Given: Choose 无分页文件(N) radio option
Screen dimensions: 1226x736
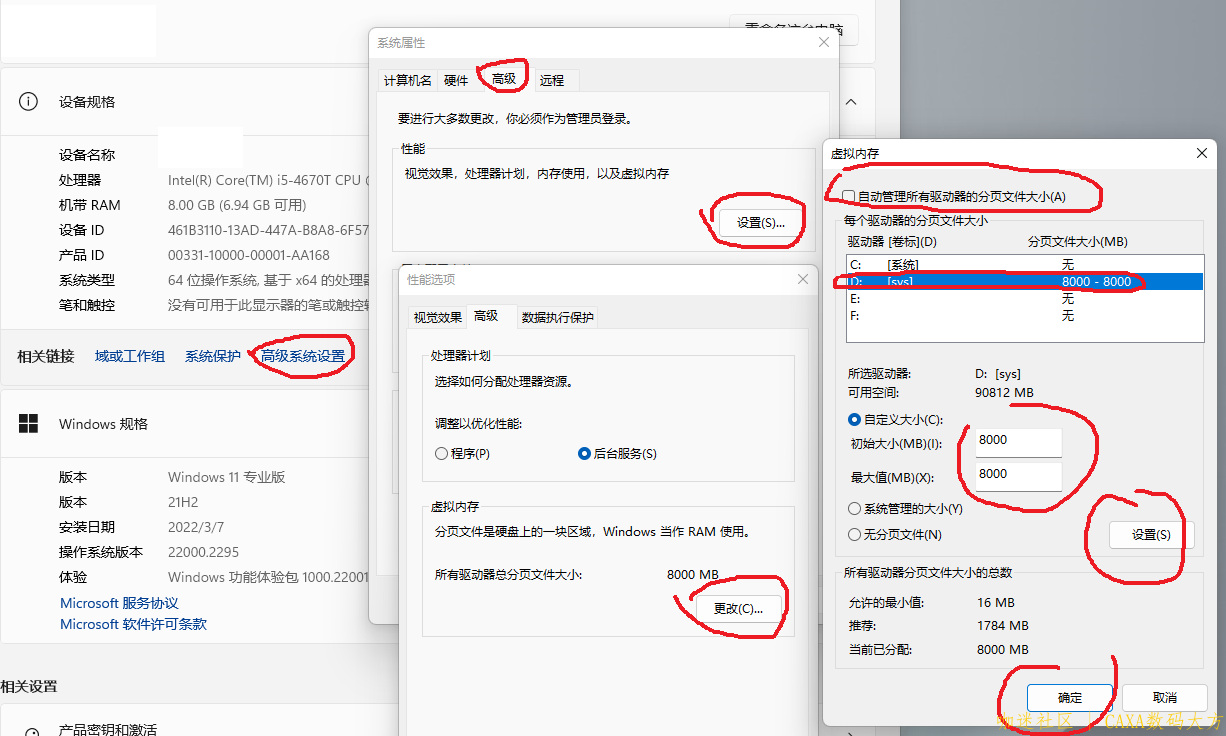Looking at the screenshot, I should pos(895,535).
